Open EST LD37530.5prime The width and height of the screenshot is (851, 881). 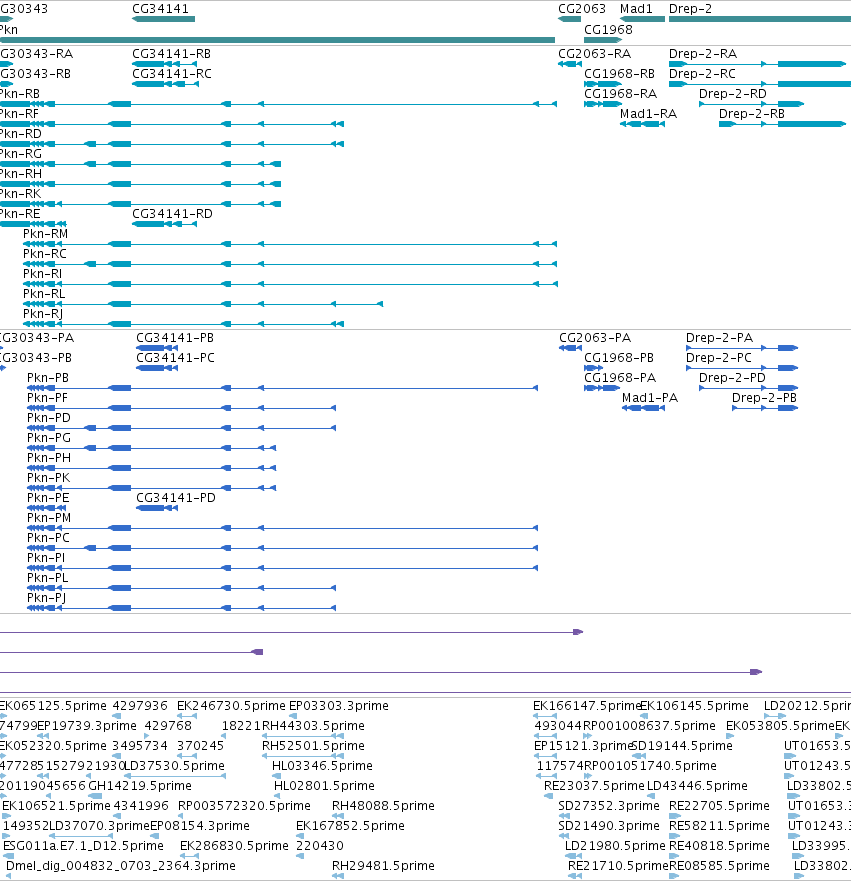(174, 766)
